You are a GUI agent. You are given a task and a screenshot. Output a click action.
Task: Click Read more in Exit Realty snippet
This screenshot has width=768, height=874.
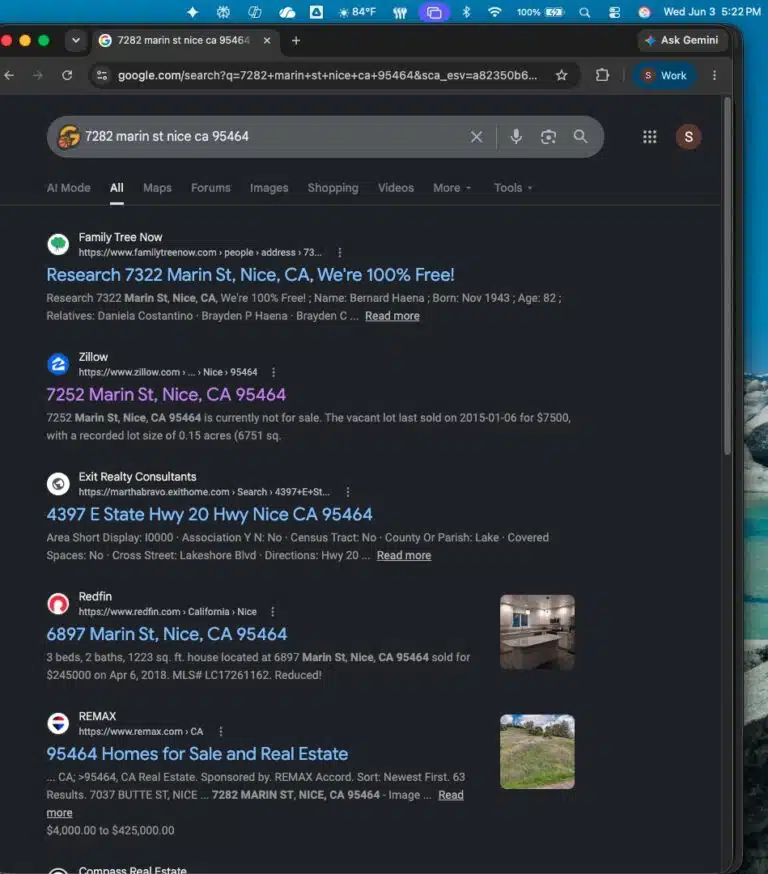coord(404,556)
